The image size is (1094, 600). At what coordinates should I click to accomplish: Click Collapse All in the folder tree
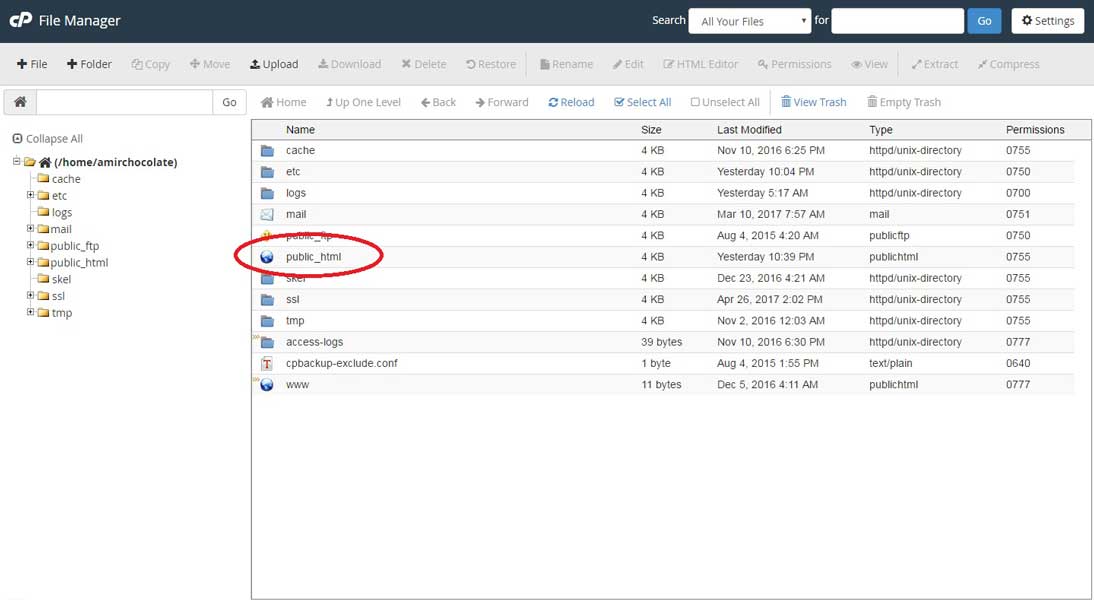(x=47, y=139)
